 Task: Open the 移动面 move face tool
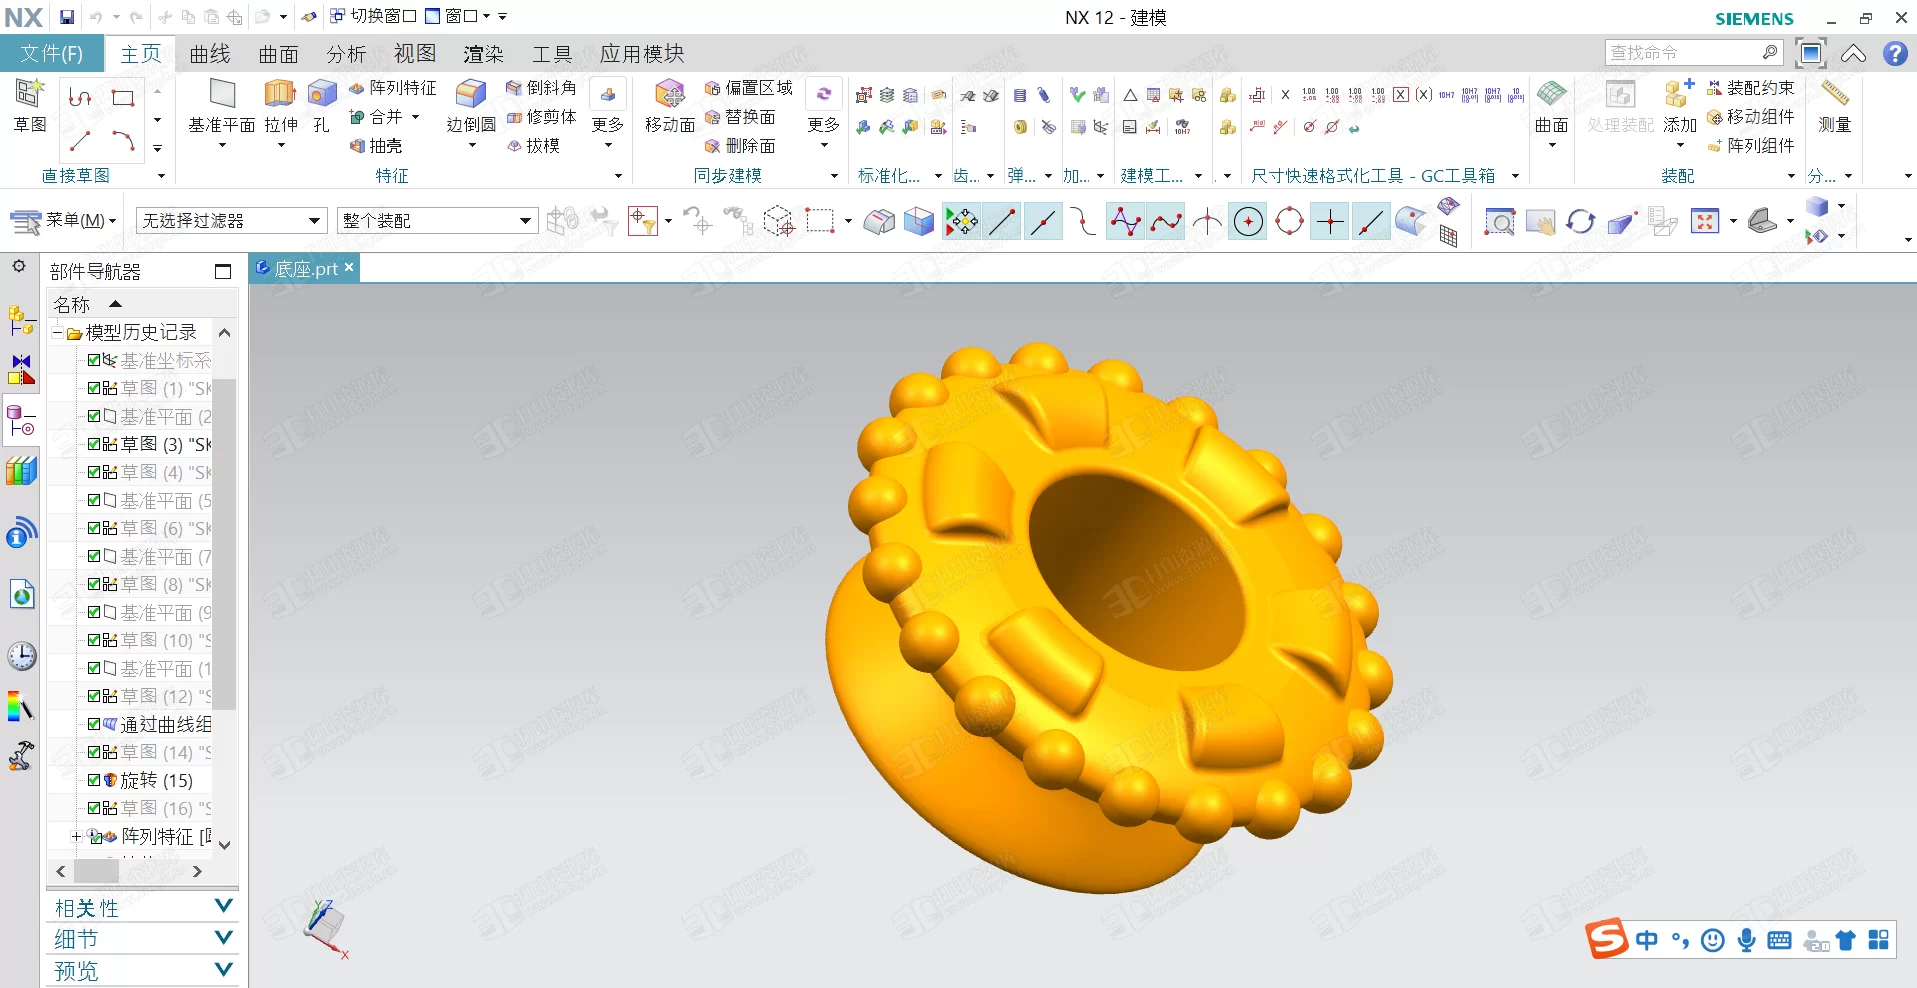670,106
